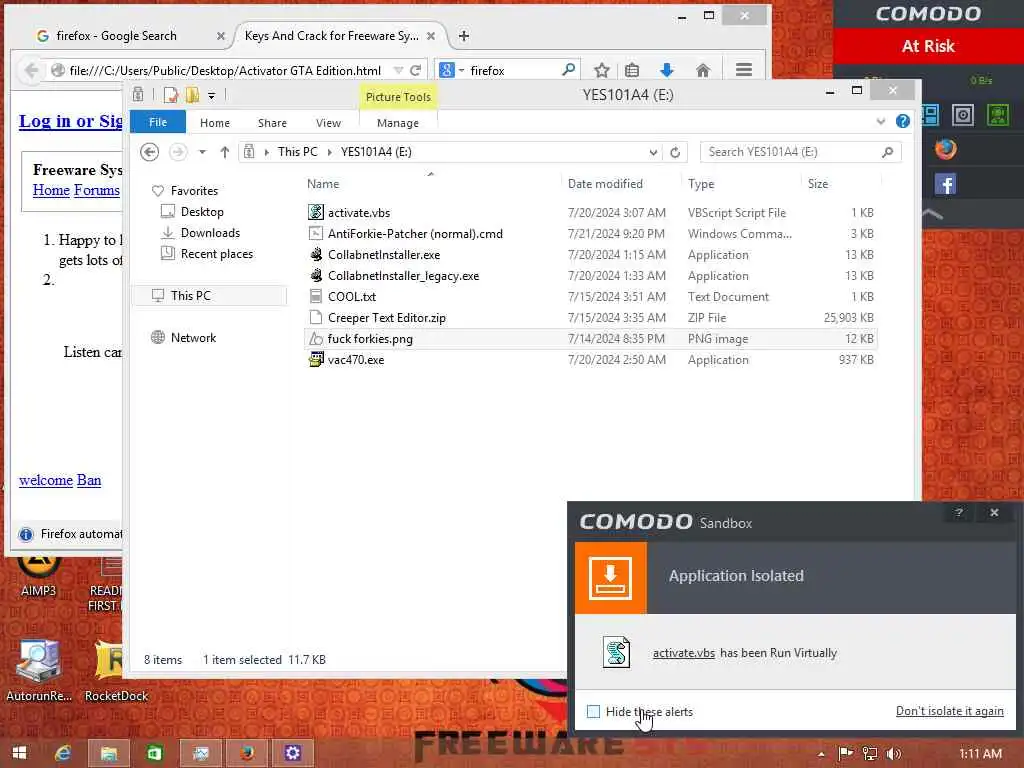Viewport: 1024px width, 768px height.
Task: Select COOL.txt text document
Action: [x=351, y=296]
